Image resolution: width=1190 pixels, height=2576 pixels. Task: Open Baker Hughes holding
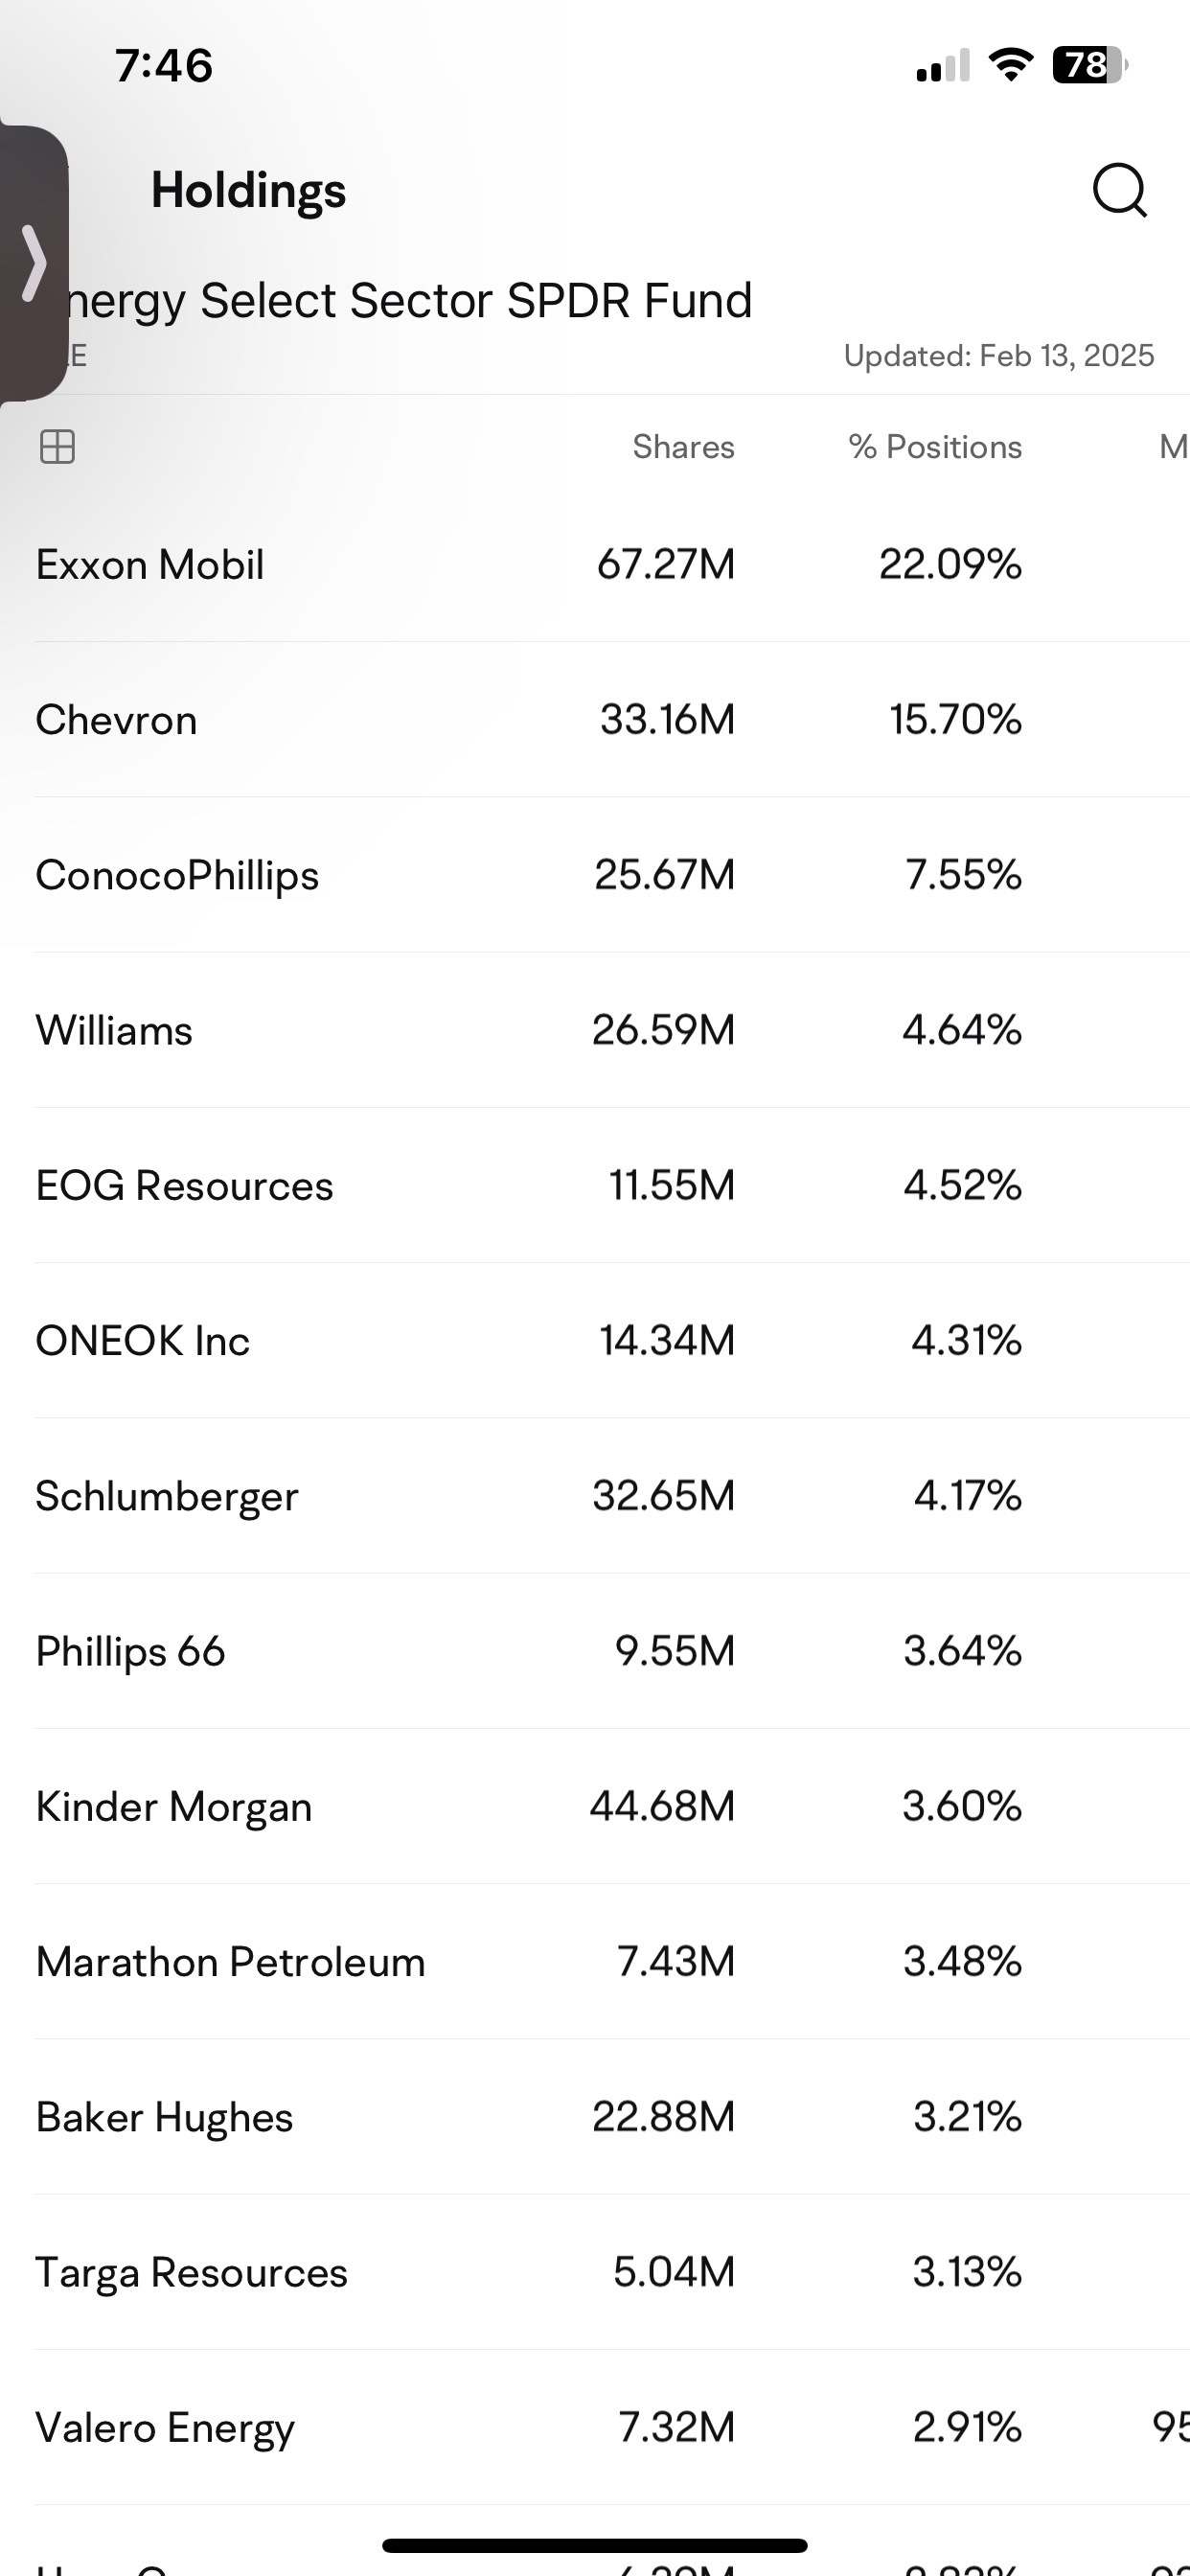pos(612,2116)
